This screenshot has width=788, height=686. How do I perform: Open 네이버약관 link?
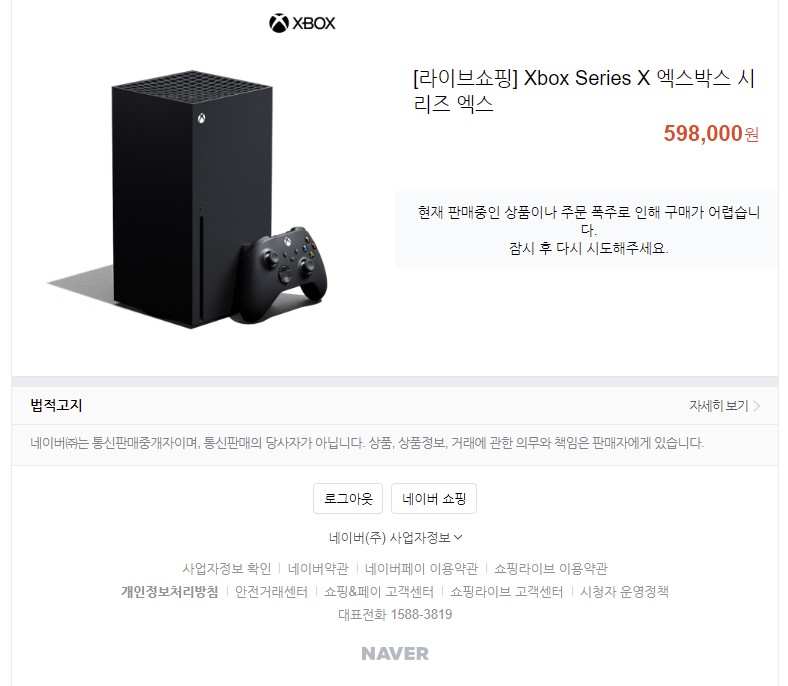point(318,569)
